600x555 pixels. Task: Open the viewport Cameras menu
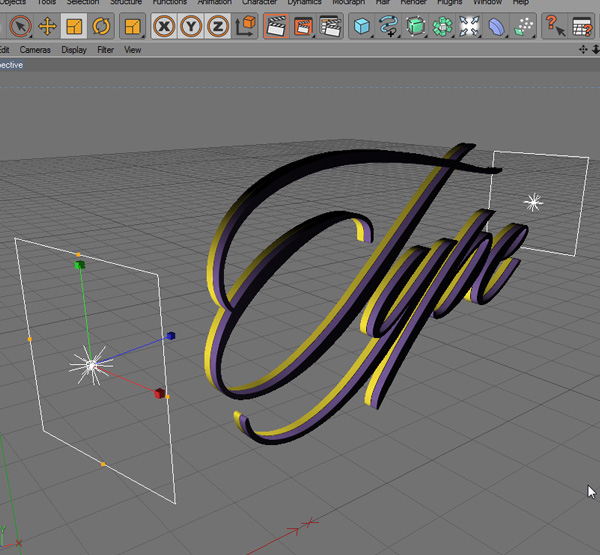[35, 49]
